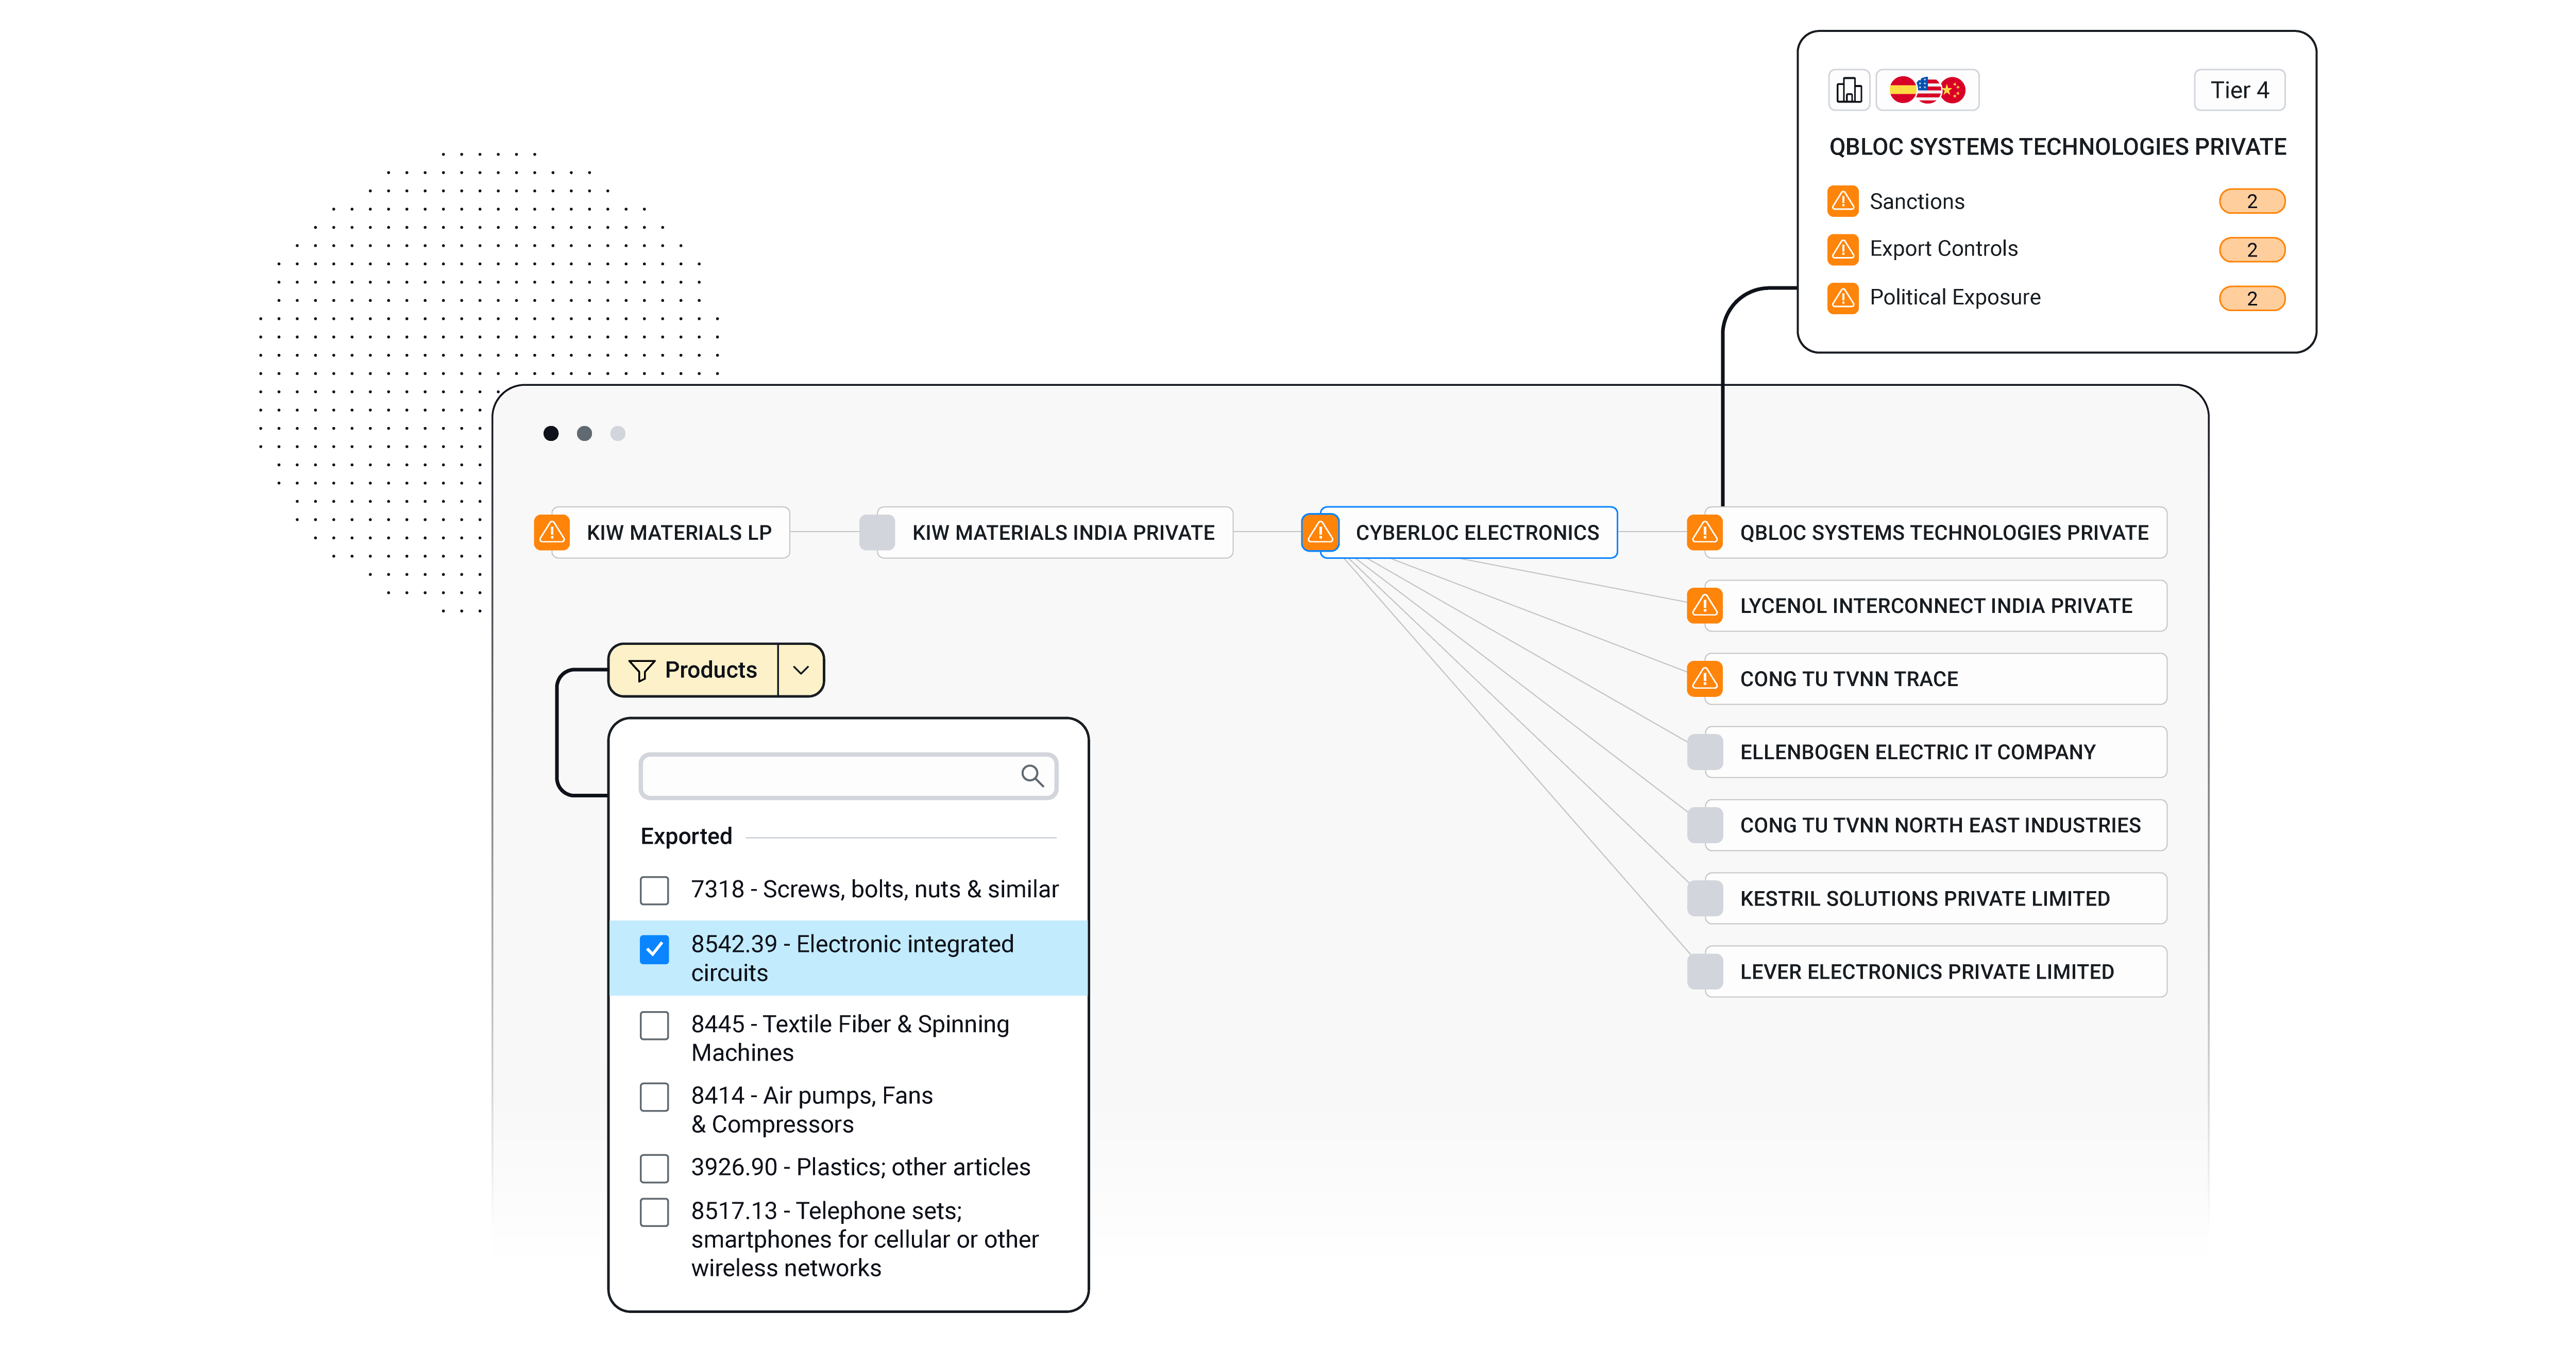Check 8517.13 - Telephone sets; smartphones option
Image resolution: width=2576 pixels, height=1348 pixels.
click(x=654, y=1212)
